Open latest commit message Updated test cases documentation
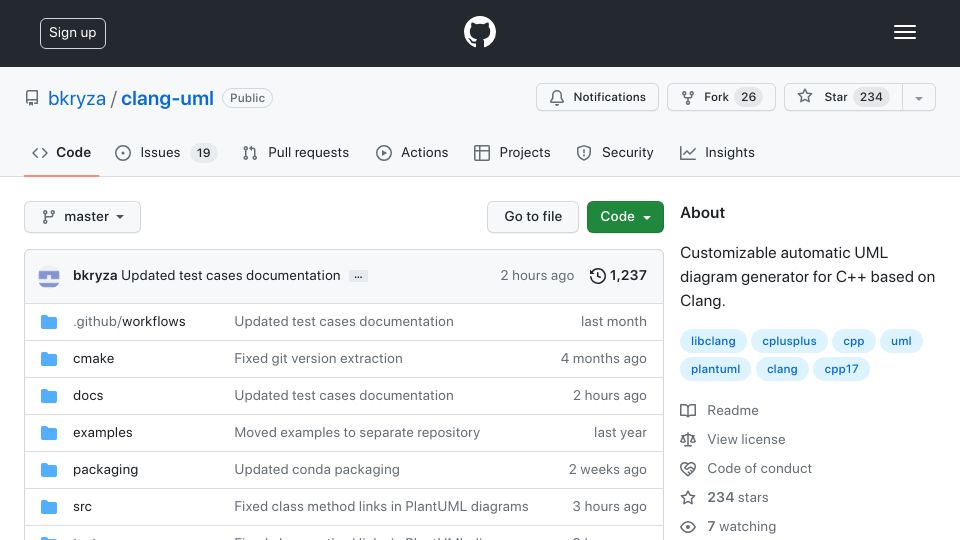This screenshot has width=960, height=540. (231, 276)
